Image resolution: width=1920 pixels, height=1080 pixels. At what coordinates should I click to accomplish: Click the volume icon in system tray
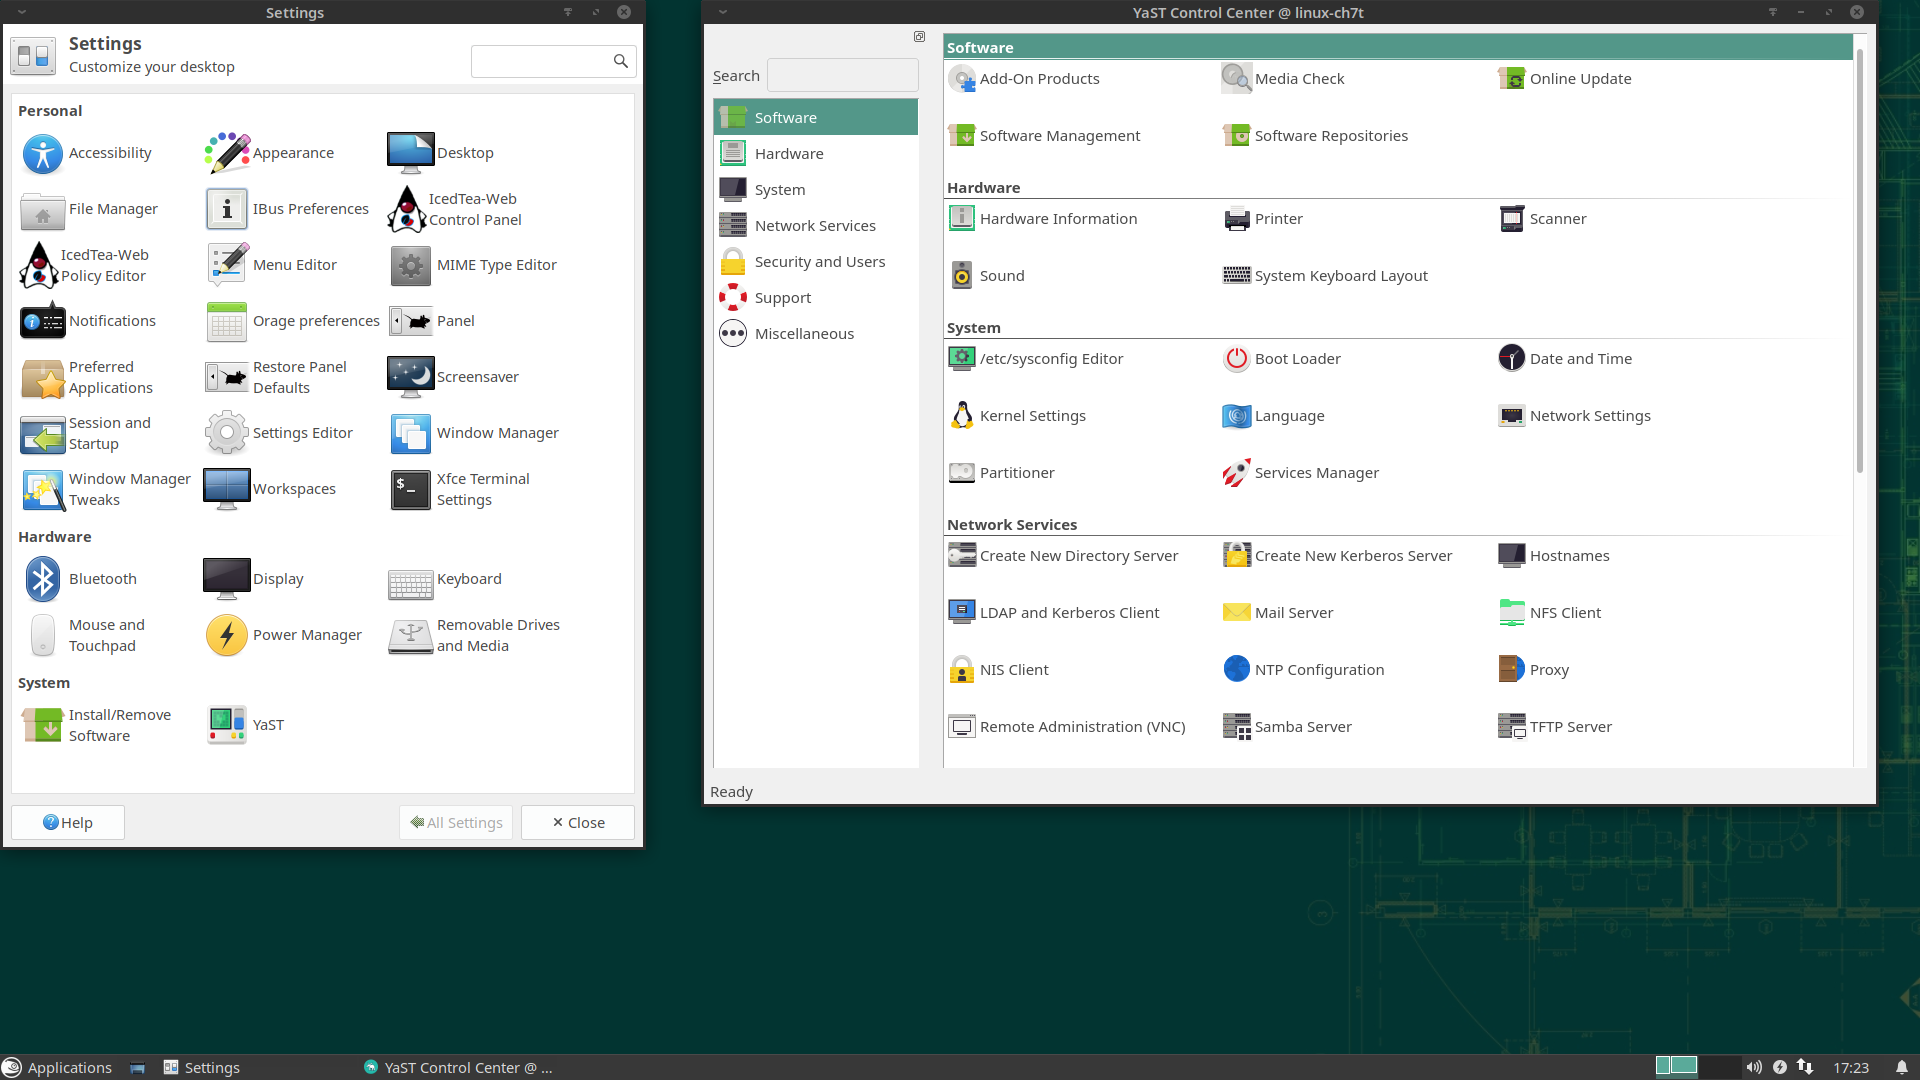(1754, 1067)
